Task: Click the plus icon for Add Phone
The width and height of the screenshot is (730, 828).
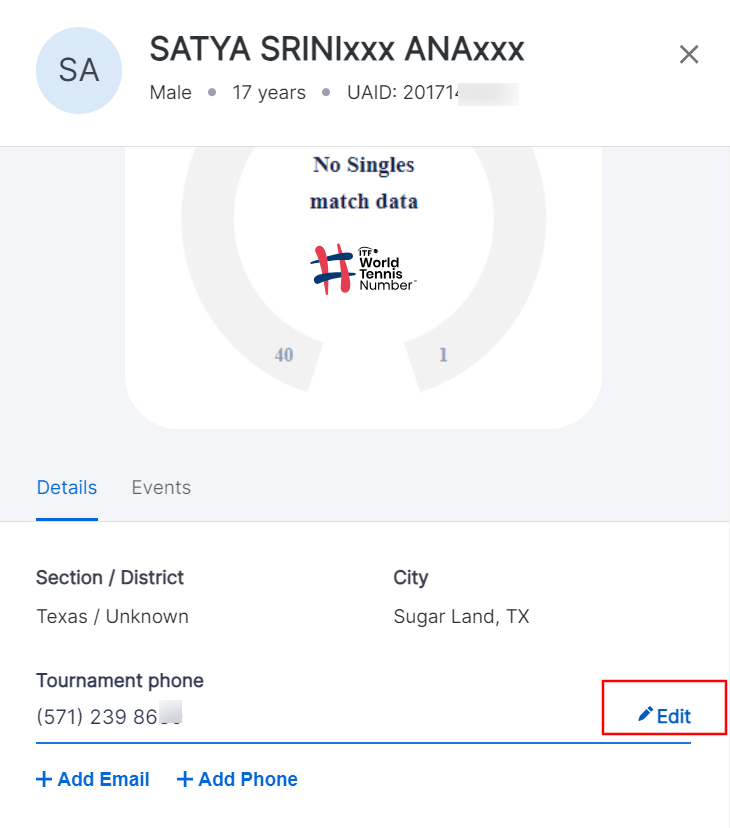Action: click(184, 779)
